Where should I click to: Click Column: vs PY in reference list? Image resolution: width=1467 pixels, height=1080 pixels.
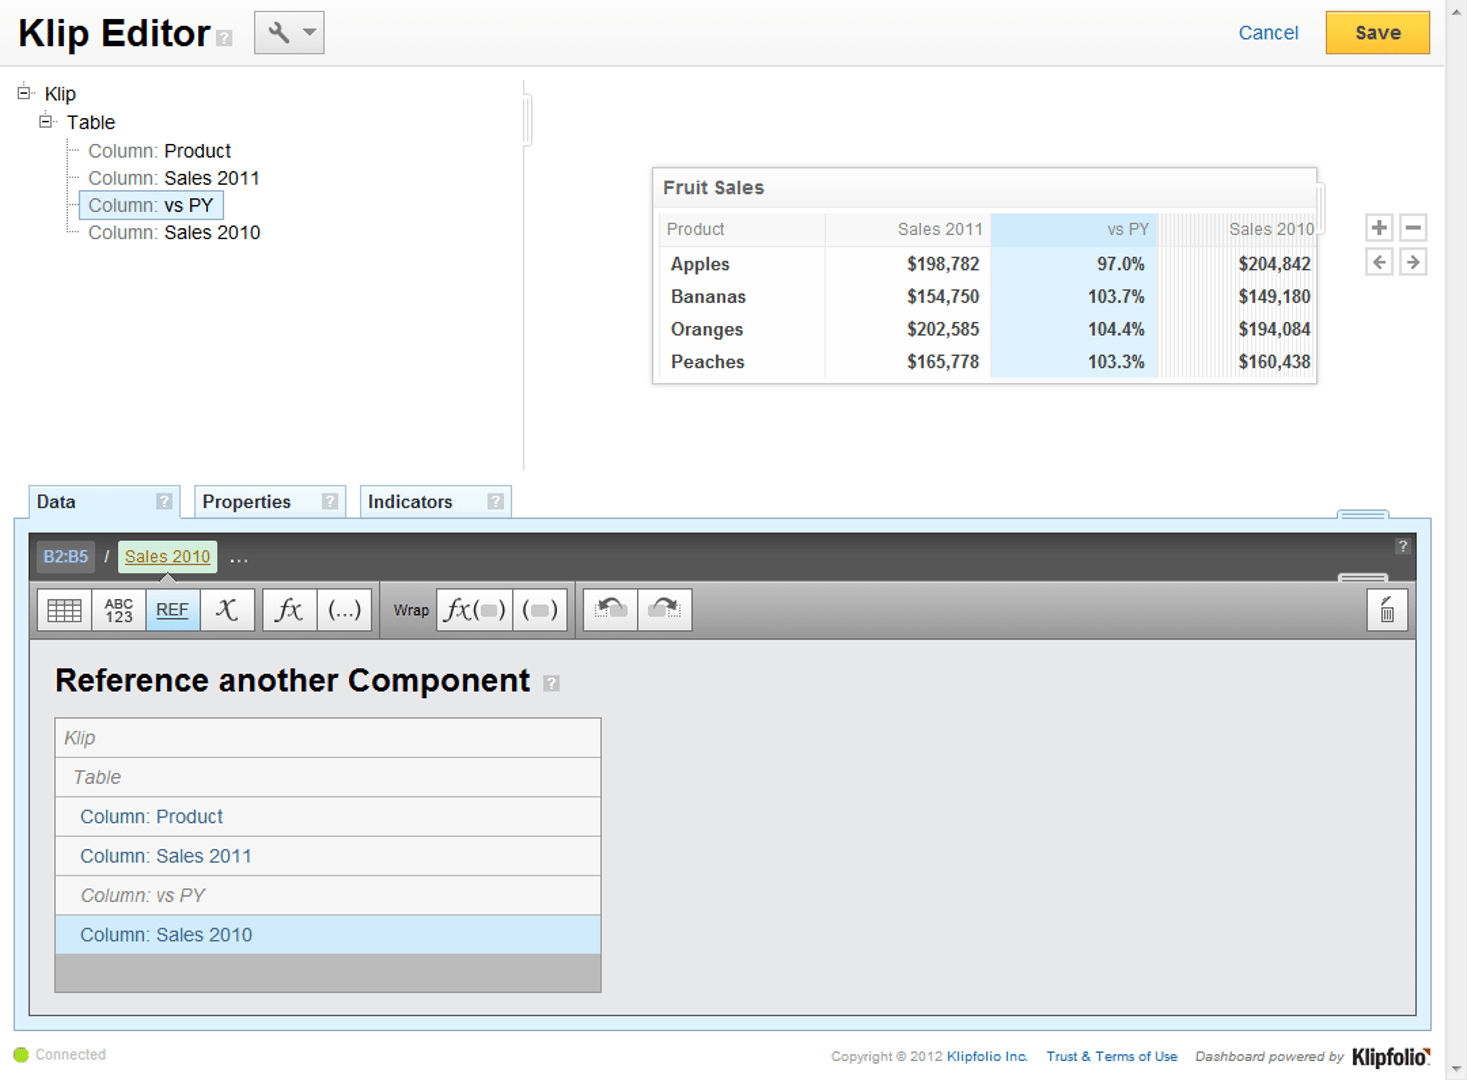[328, 896]
